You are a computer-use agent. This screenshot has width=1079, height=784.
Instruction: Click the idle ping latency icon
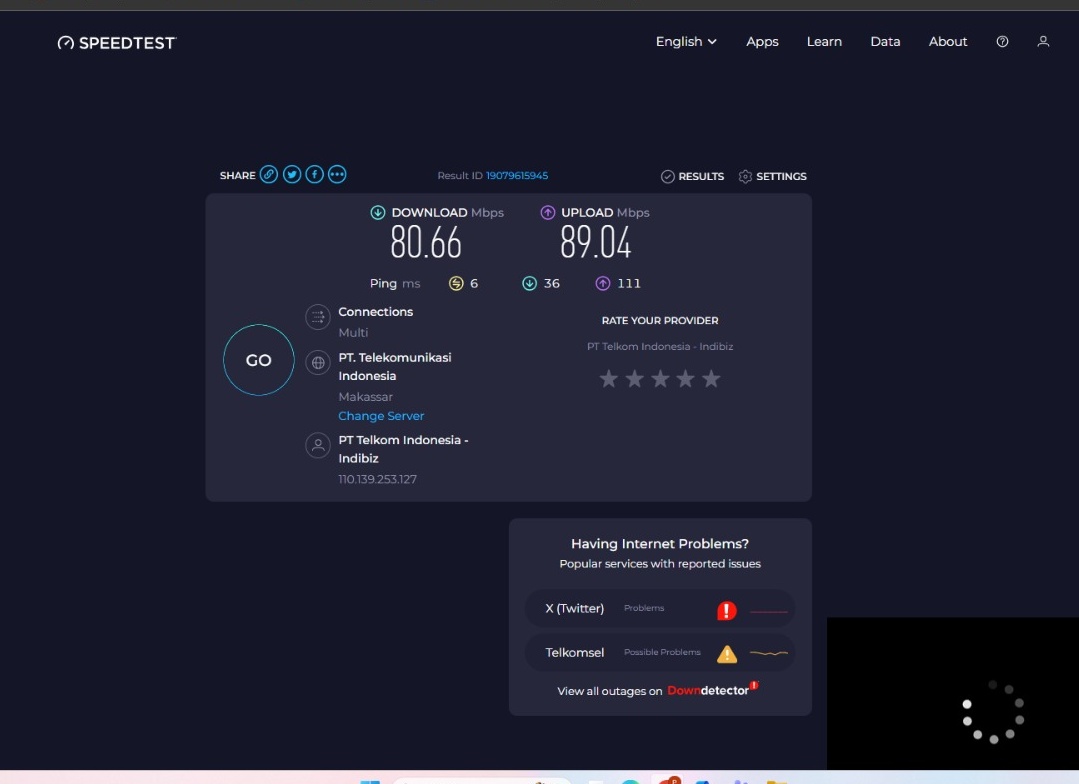point(456,283)
